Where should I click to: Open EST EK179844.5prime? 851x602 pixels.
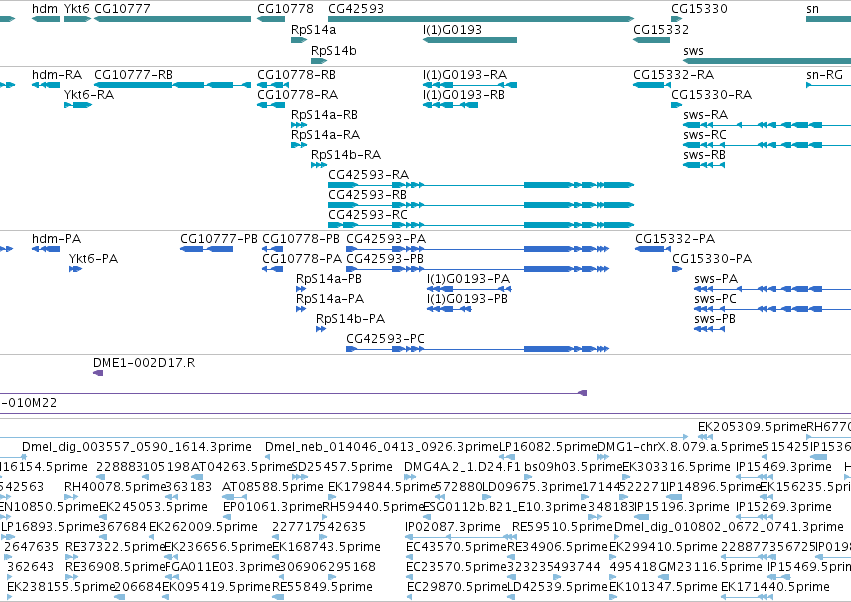(383, 487)
